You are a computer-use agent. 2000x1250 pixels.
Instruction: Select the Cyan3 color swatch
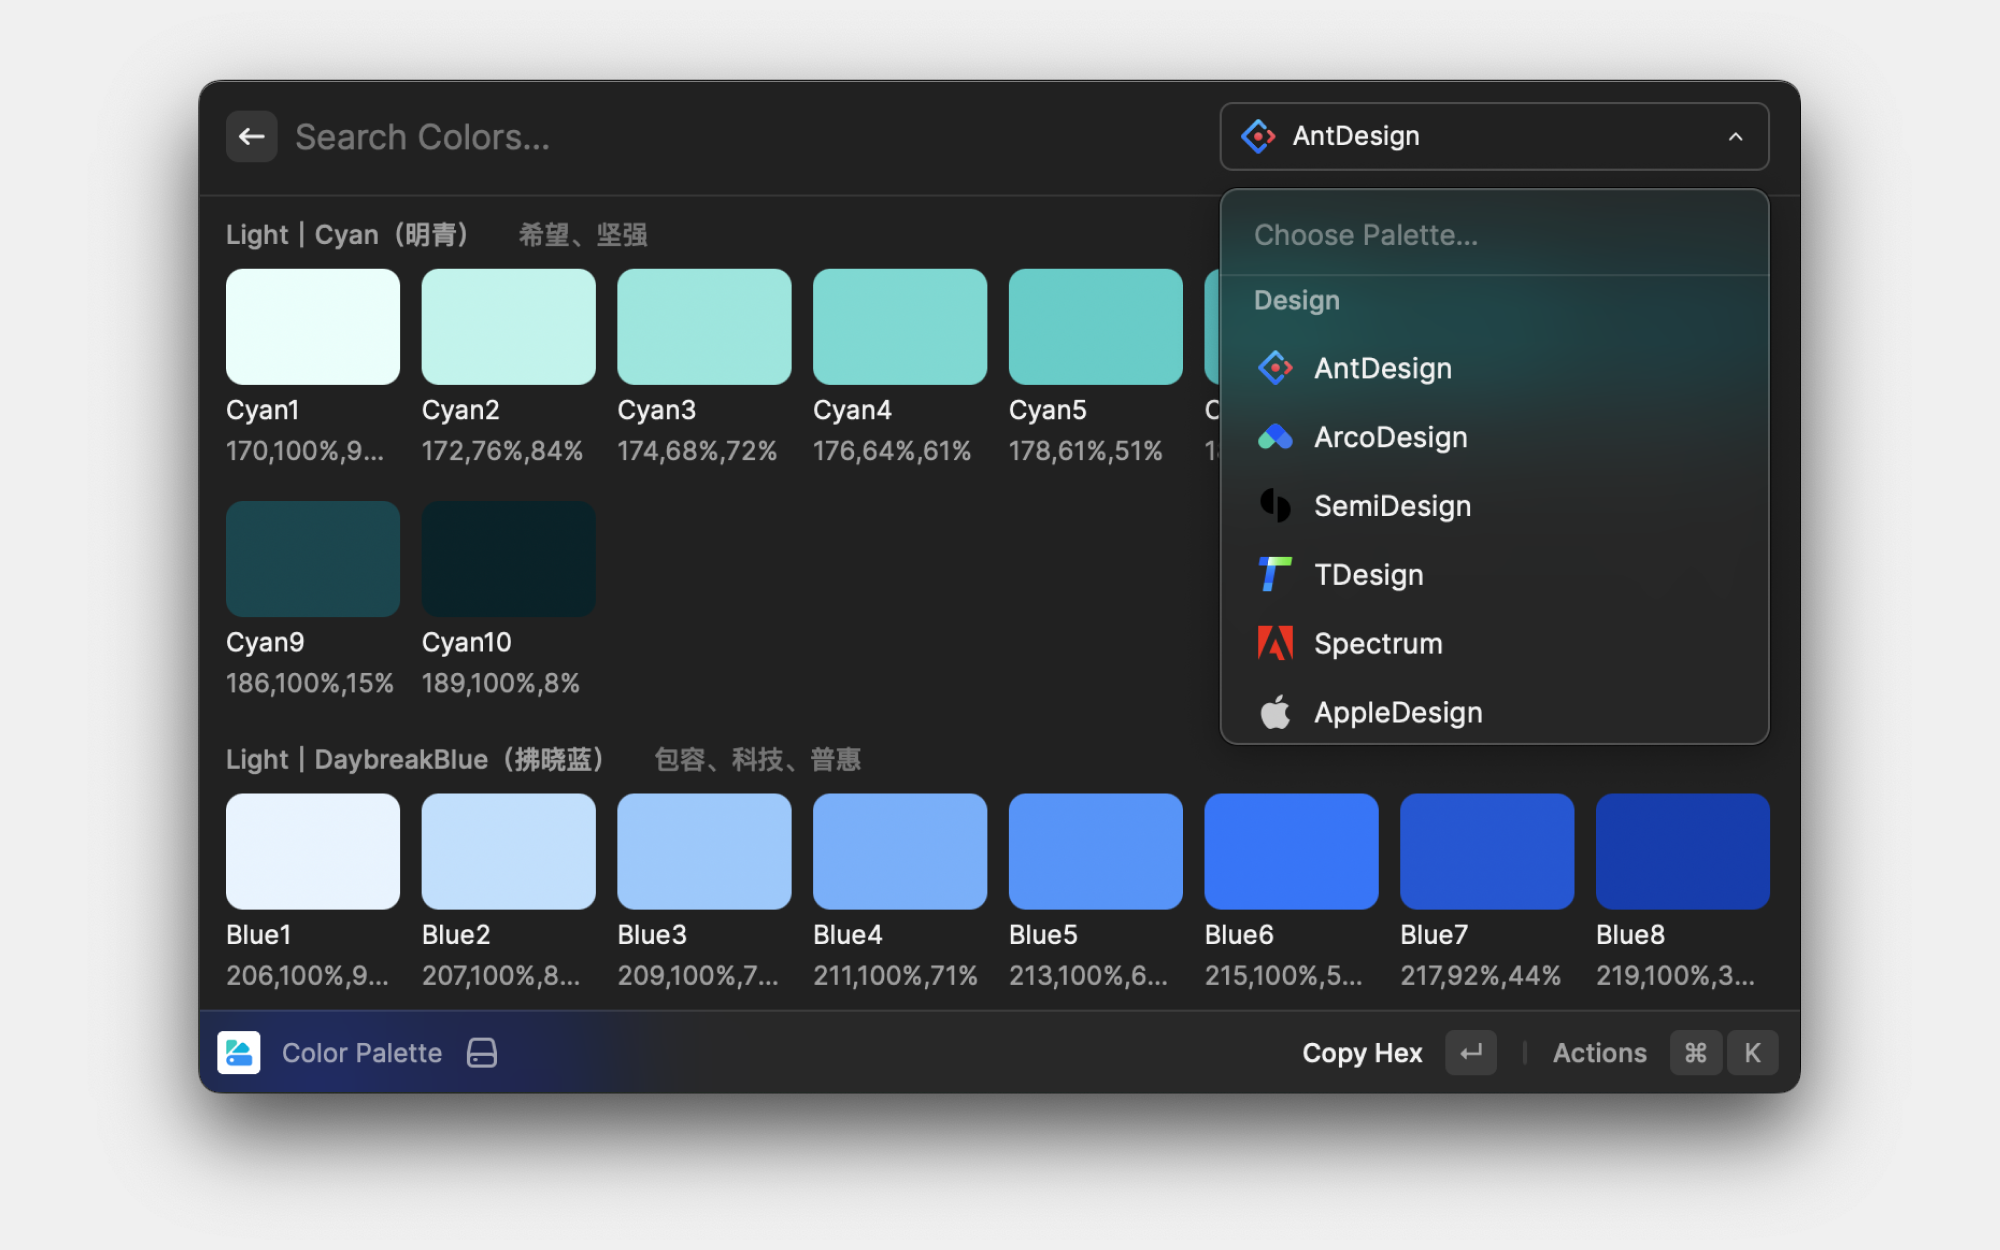click(704, 326)
